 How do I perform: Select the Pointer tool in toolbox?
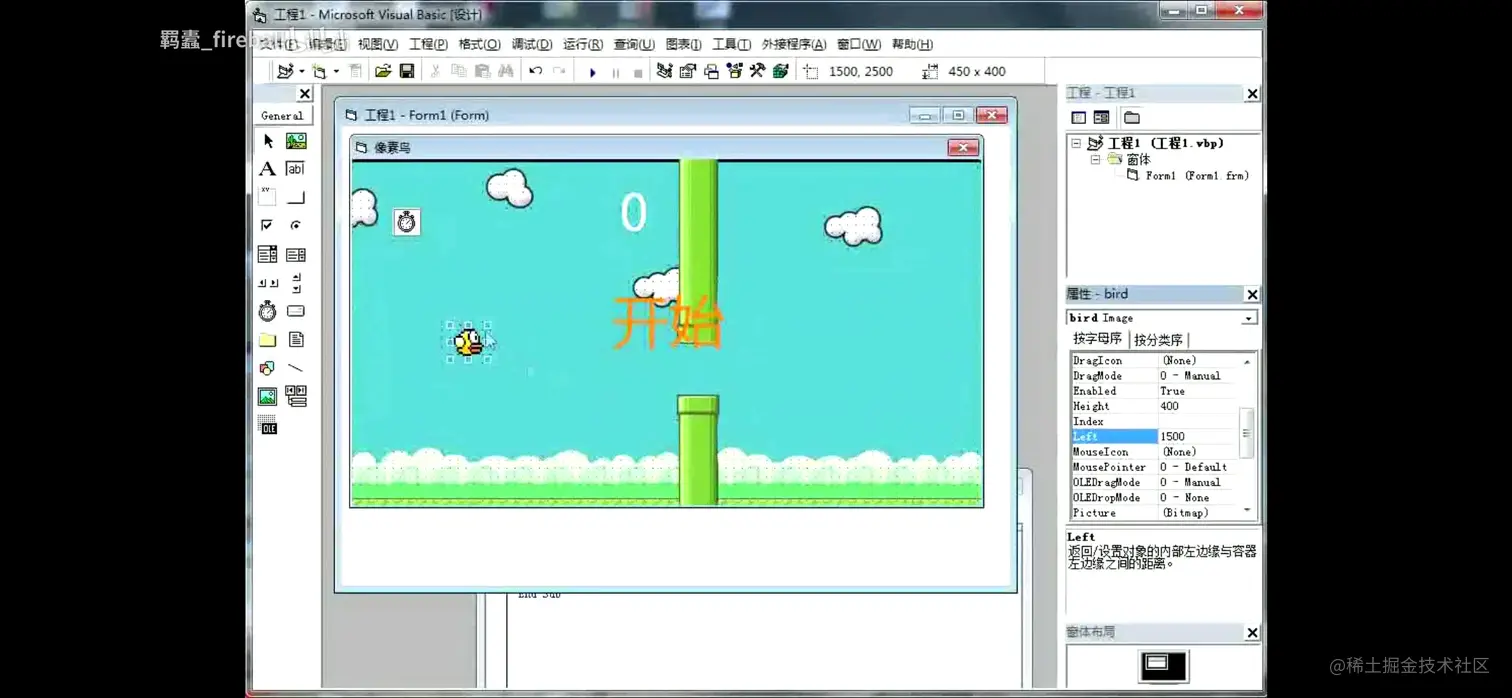click(268, 141)
